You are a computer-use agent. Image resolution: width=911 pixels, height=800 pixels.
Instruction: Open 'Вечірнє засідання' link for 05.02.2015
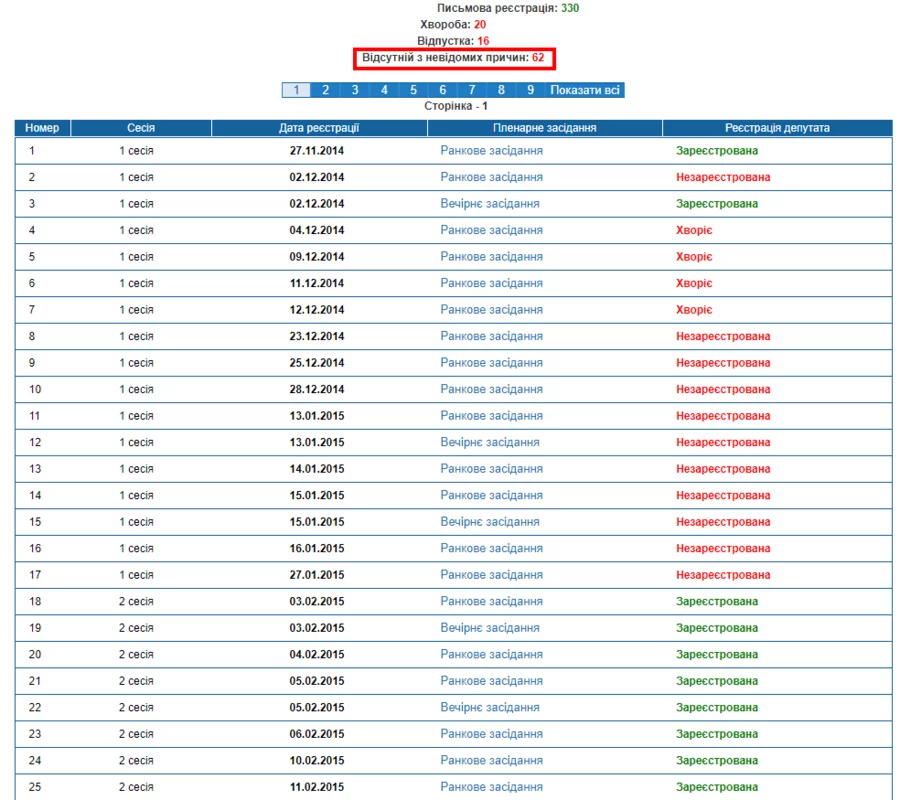click(490, 708)
